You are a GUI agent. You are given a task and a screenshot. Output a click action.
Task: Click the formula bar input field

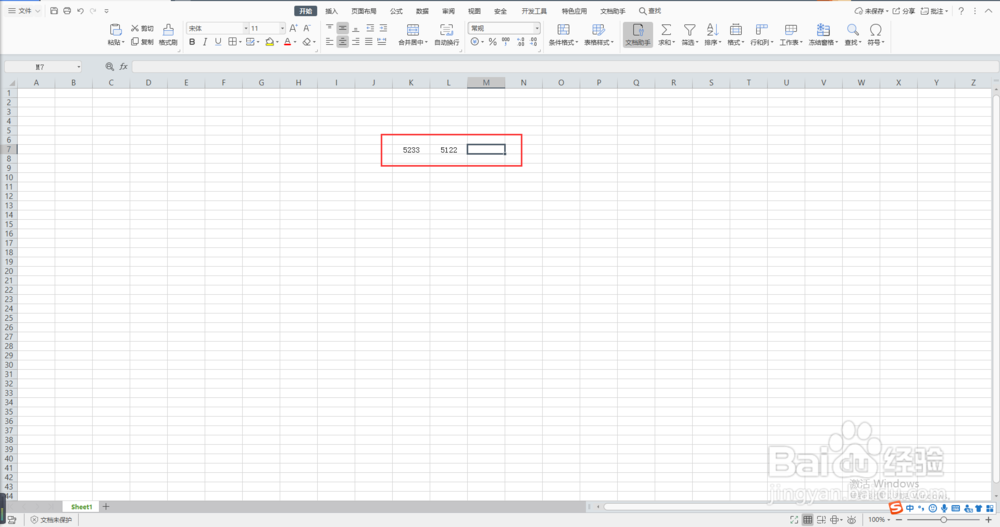564,66
